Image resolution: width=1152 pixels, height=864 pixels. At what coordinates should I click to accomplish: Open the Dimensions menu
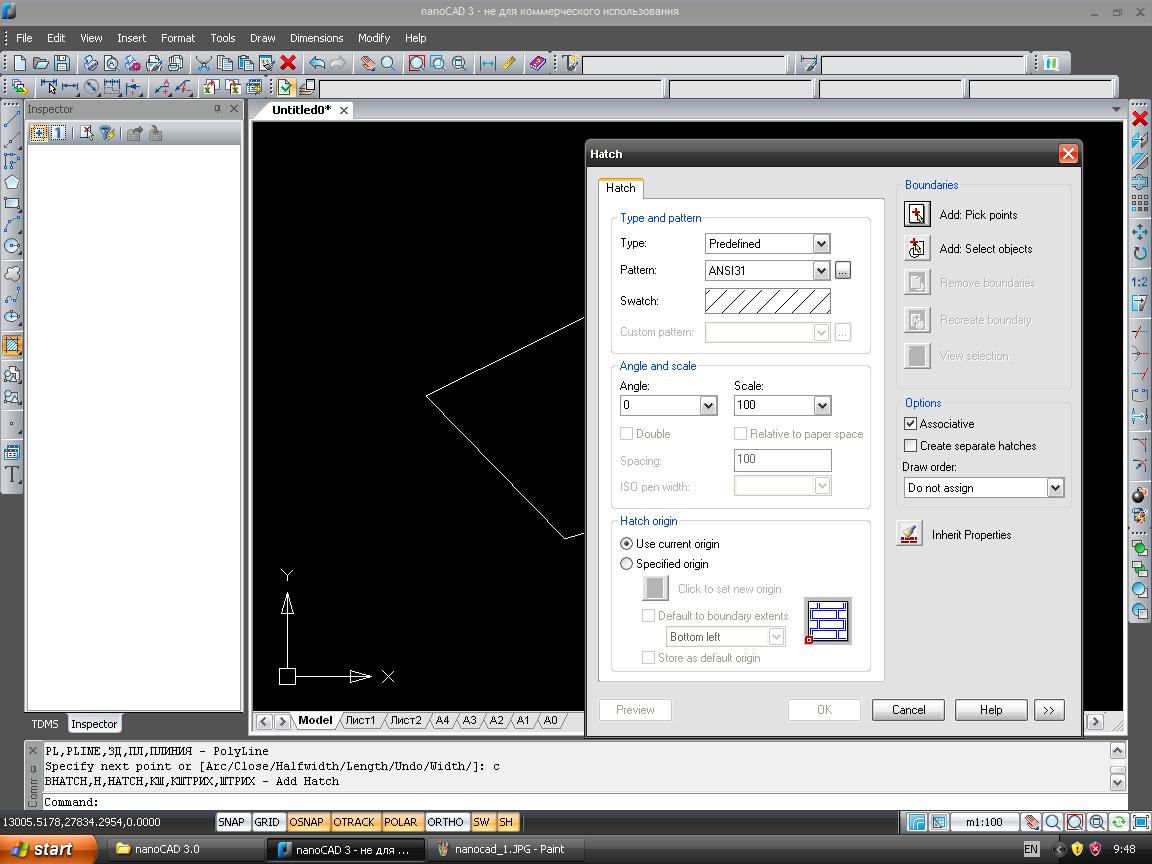(x=317, y=38)
